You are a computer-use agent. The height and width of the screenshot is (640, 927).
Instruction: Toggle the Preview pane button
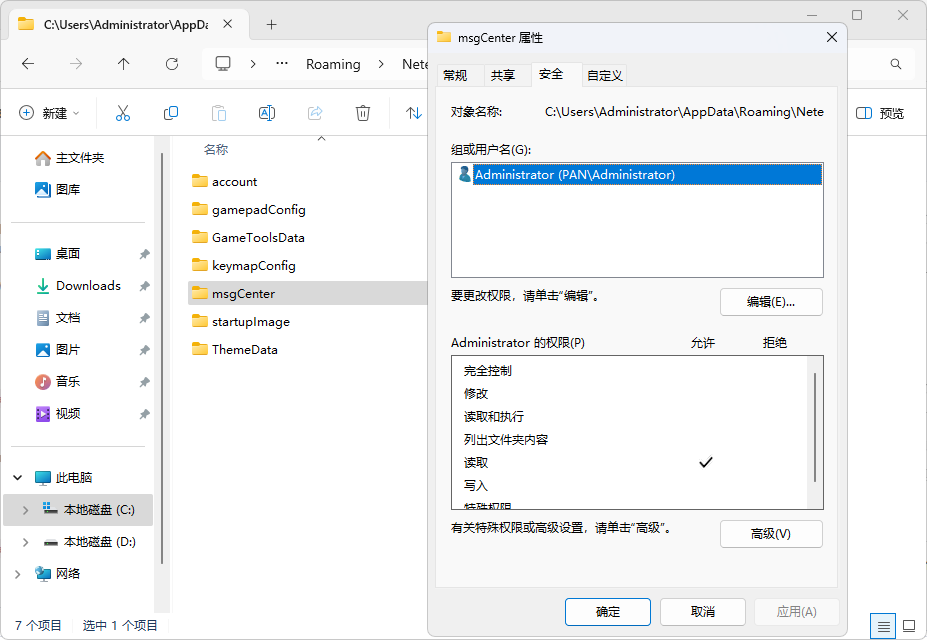click(x=880, y=113)
